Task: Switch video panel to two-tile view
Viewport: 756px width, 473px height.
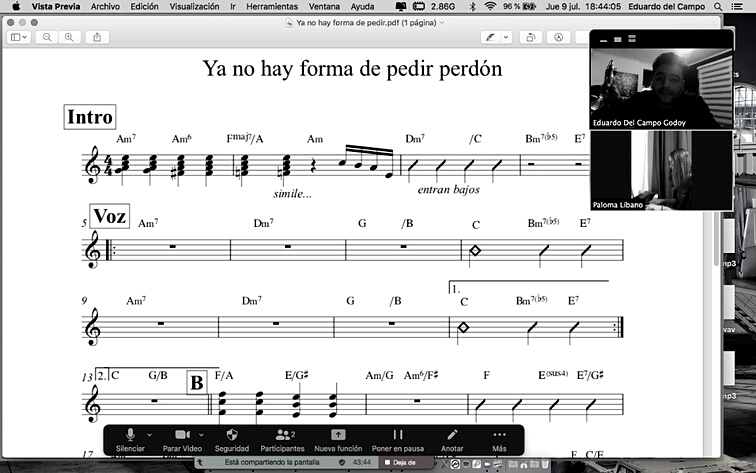Action: point(632,40)
